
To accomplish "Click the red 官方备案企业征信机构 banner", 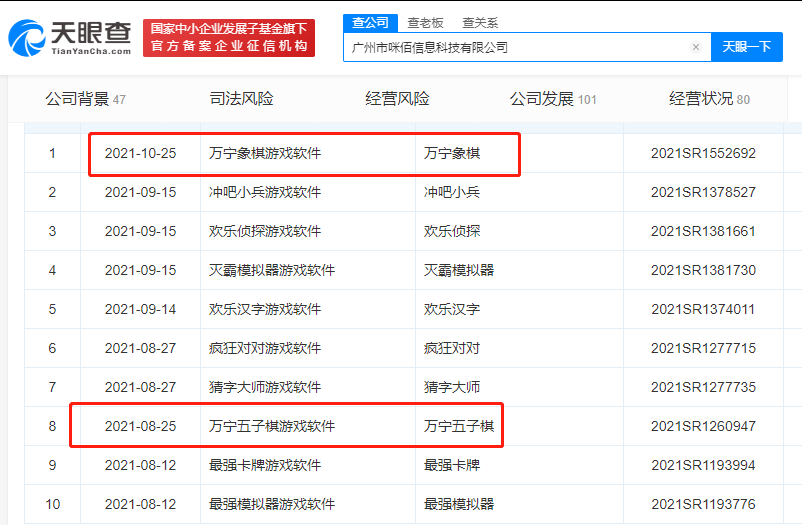I will pos(229,38).
